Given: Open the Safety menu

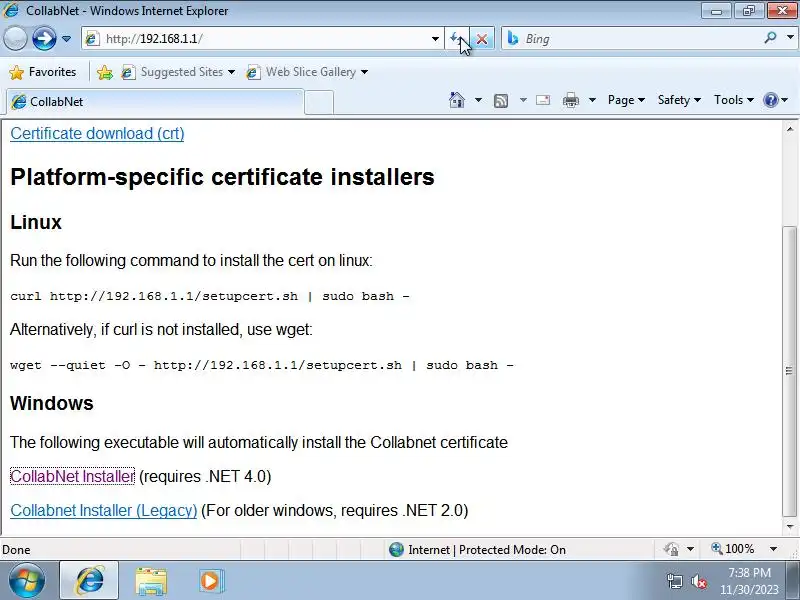Looking at the screenshot, I should pos(679,100).
